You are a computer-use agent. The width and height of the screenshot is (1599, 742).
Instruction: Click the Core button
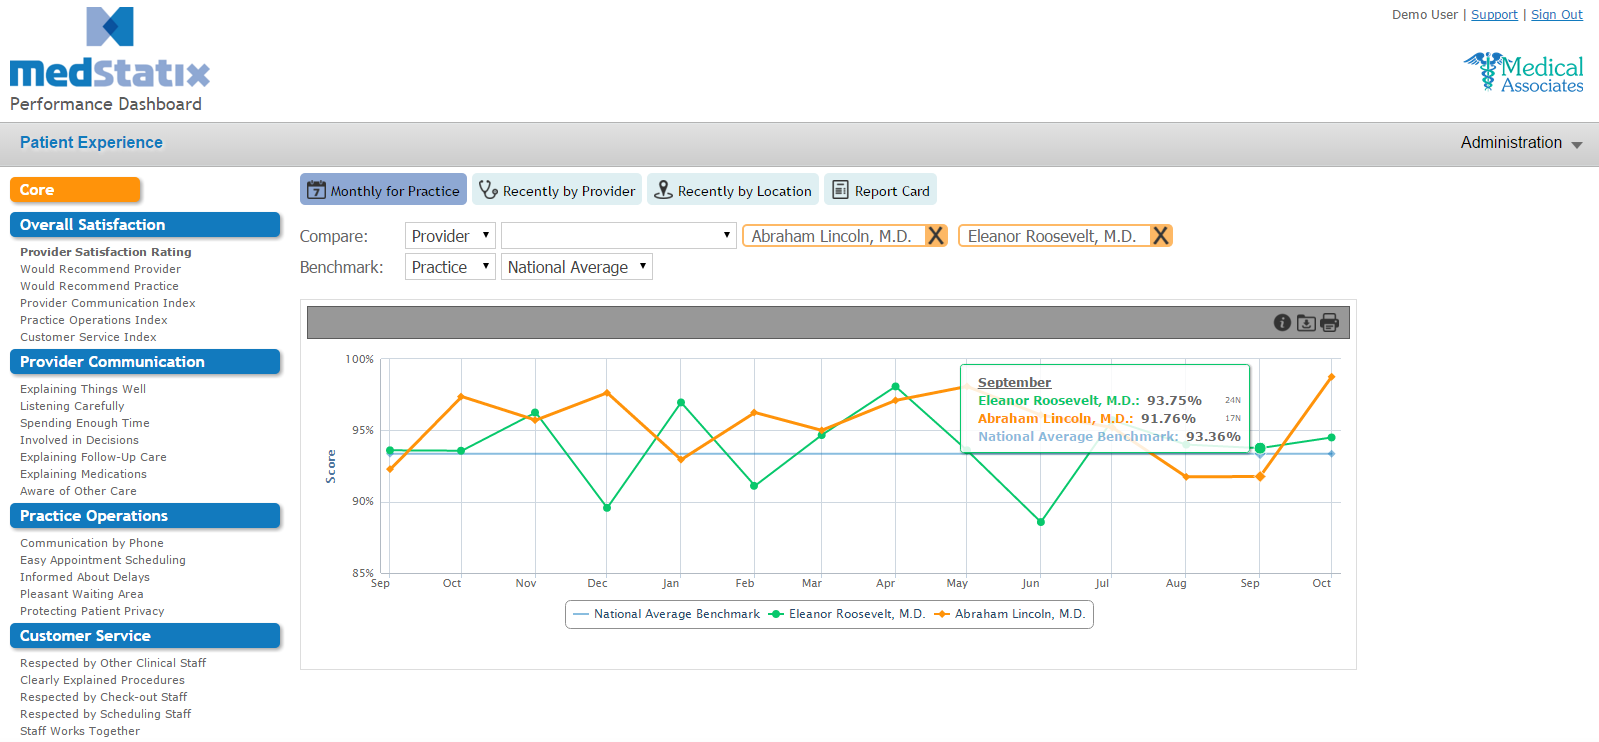(75, 190)
